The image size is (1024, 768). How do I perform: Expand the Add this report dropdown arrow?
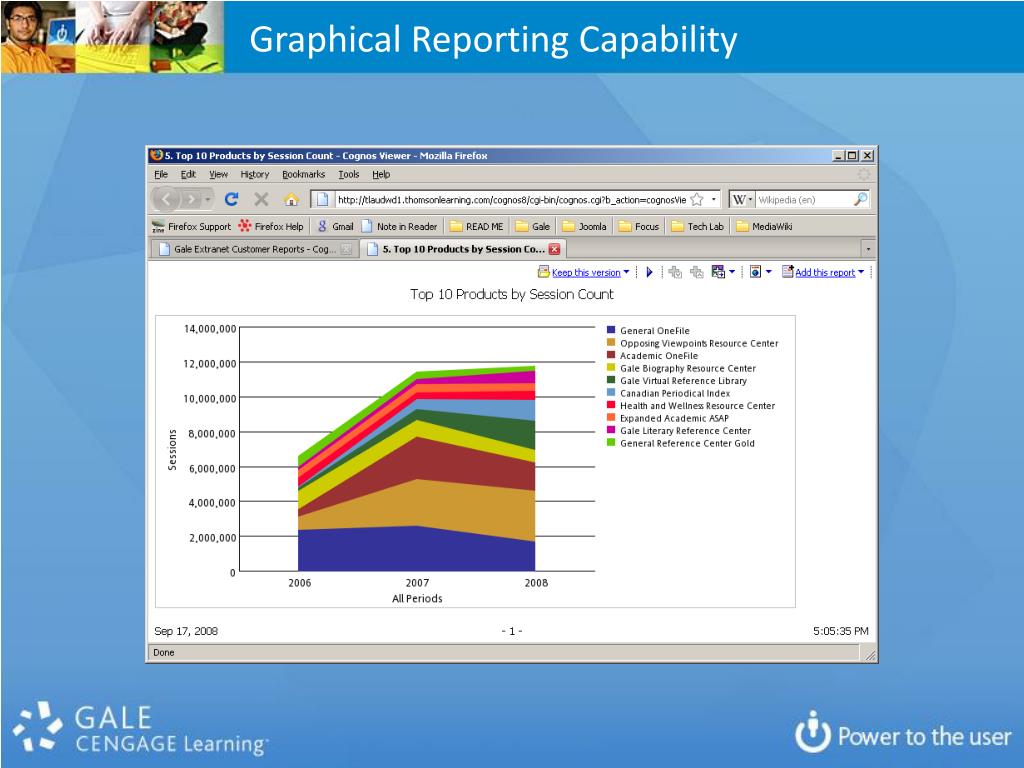coord(861,272)
